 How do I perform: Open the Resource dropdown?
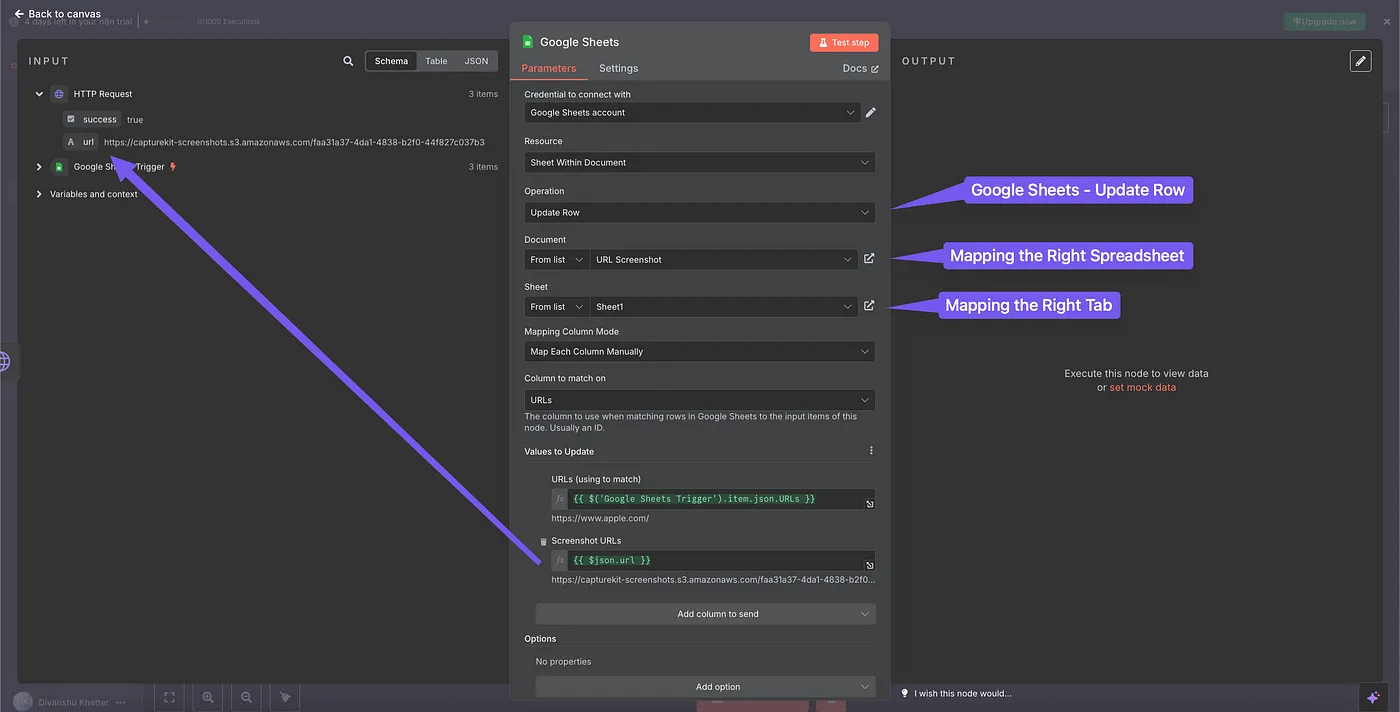coord(700,162)
